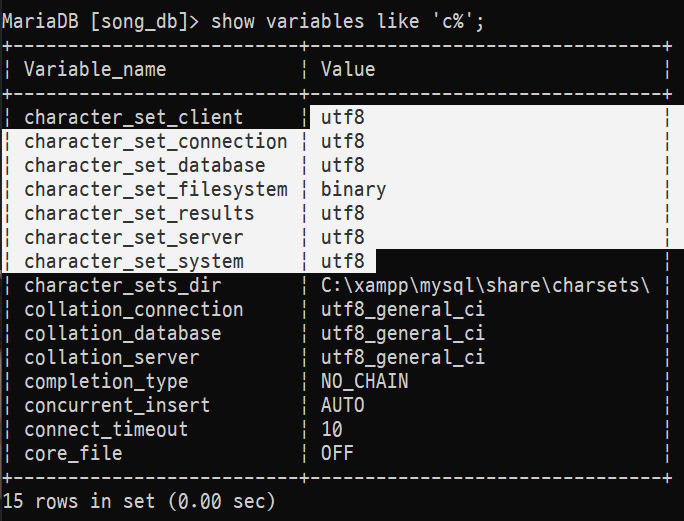
Task: Click the '15 rows in set' result line
Action: point(140,499)
